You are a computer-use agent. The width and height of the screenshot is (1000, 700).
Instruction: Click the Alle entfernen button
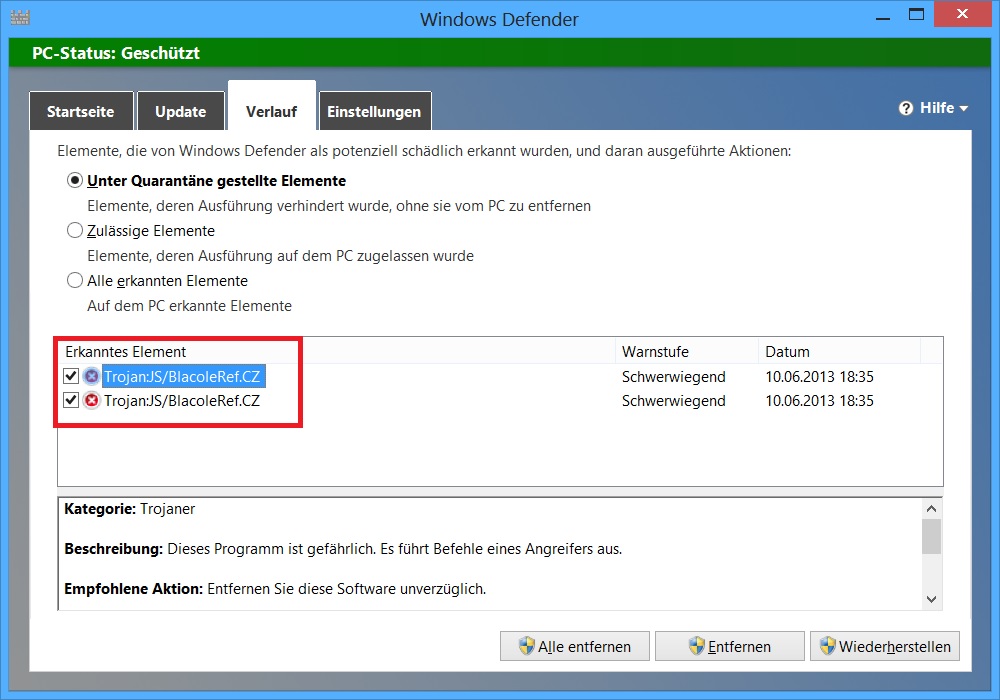tap(575, 646)
